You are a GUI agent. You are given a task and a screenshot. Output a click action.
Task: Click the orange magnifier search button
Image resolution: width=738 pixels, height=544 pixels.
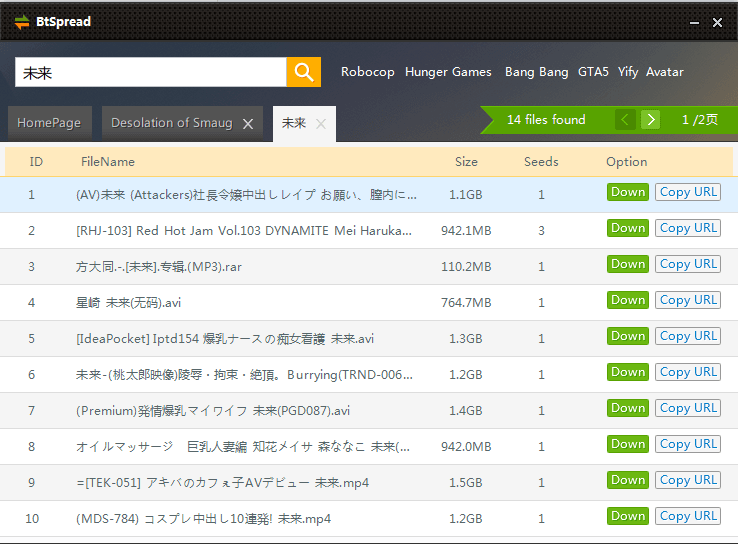[304, 72]
